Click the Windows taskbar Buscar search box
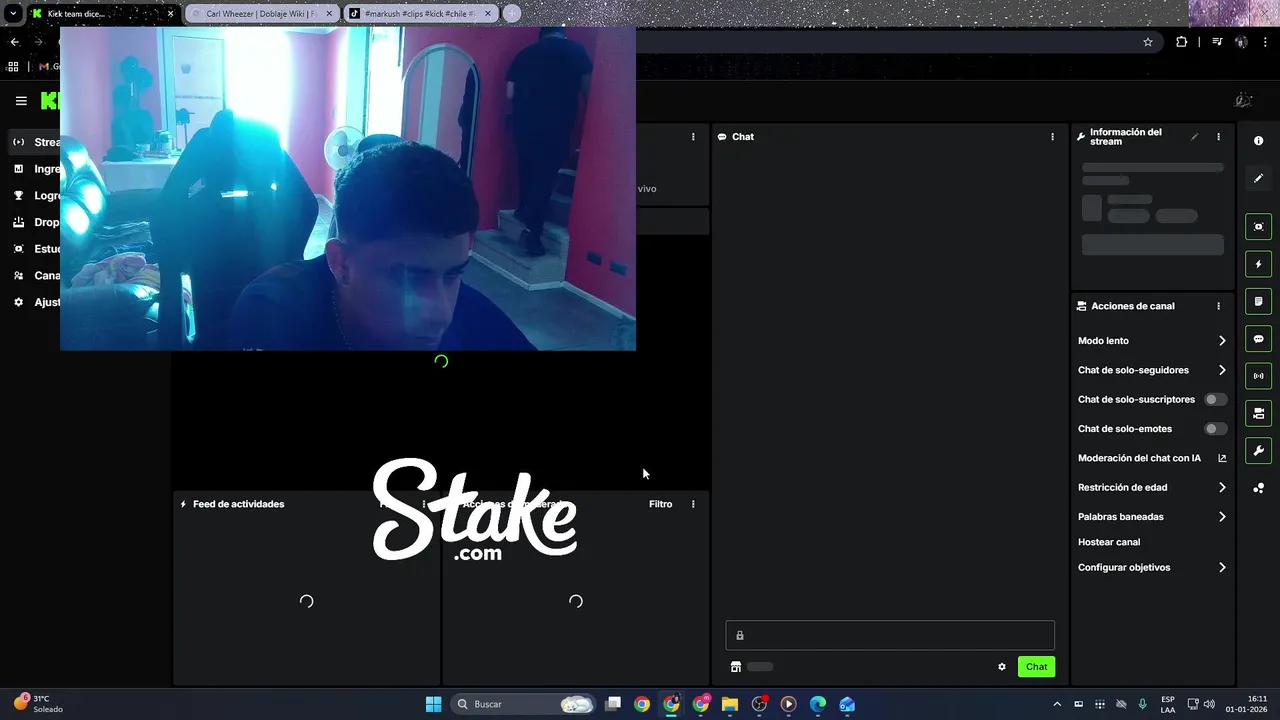Image resolution: width=1280 pixels, height=720 pixels. (x=524, y=704)
